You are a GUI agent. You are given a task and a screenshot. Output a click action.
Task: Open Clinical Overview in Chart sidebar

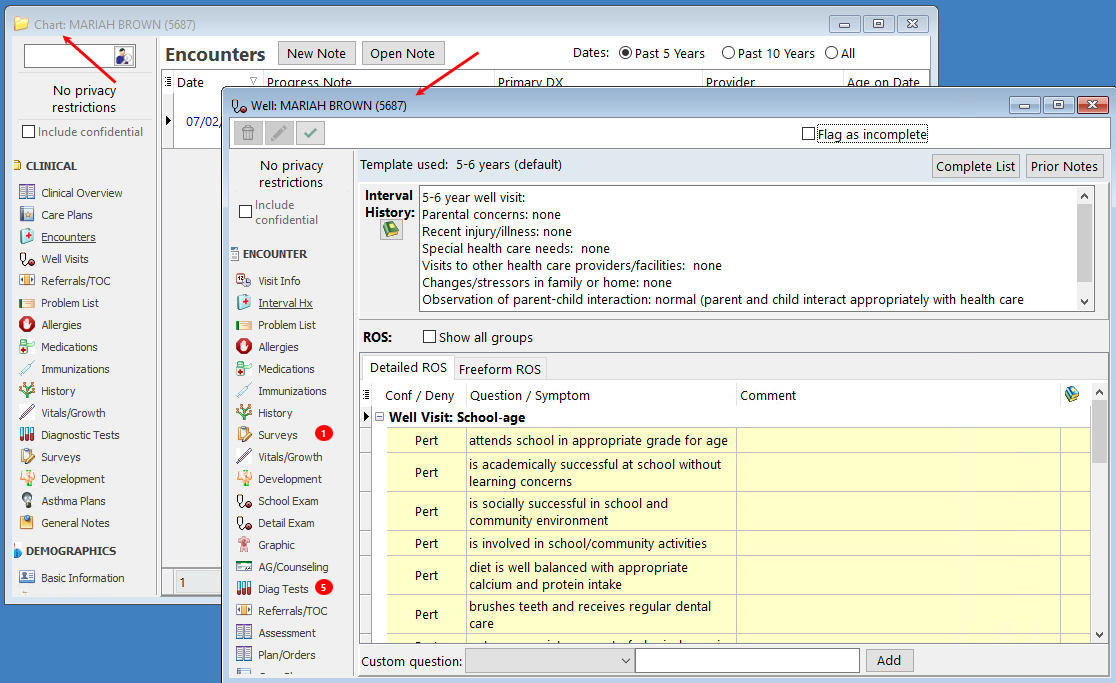pyautogui.click(x=81, y=193)
